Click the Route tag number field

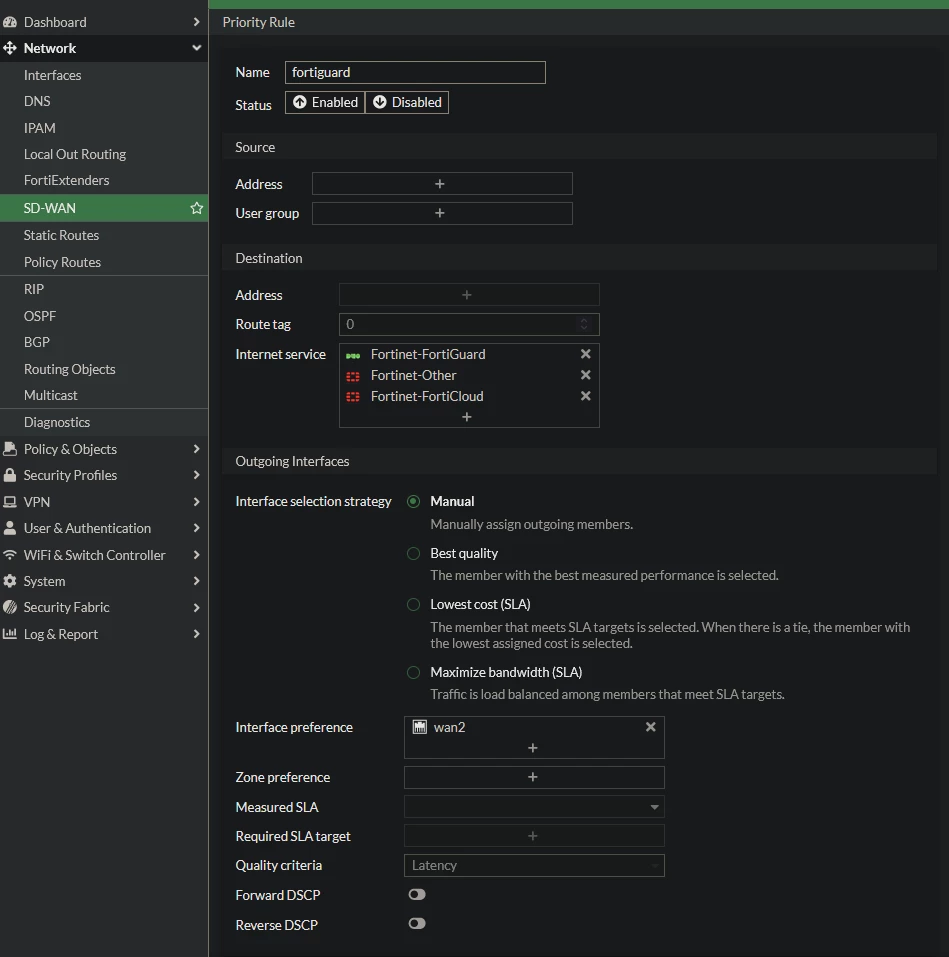(469, 325)
